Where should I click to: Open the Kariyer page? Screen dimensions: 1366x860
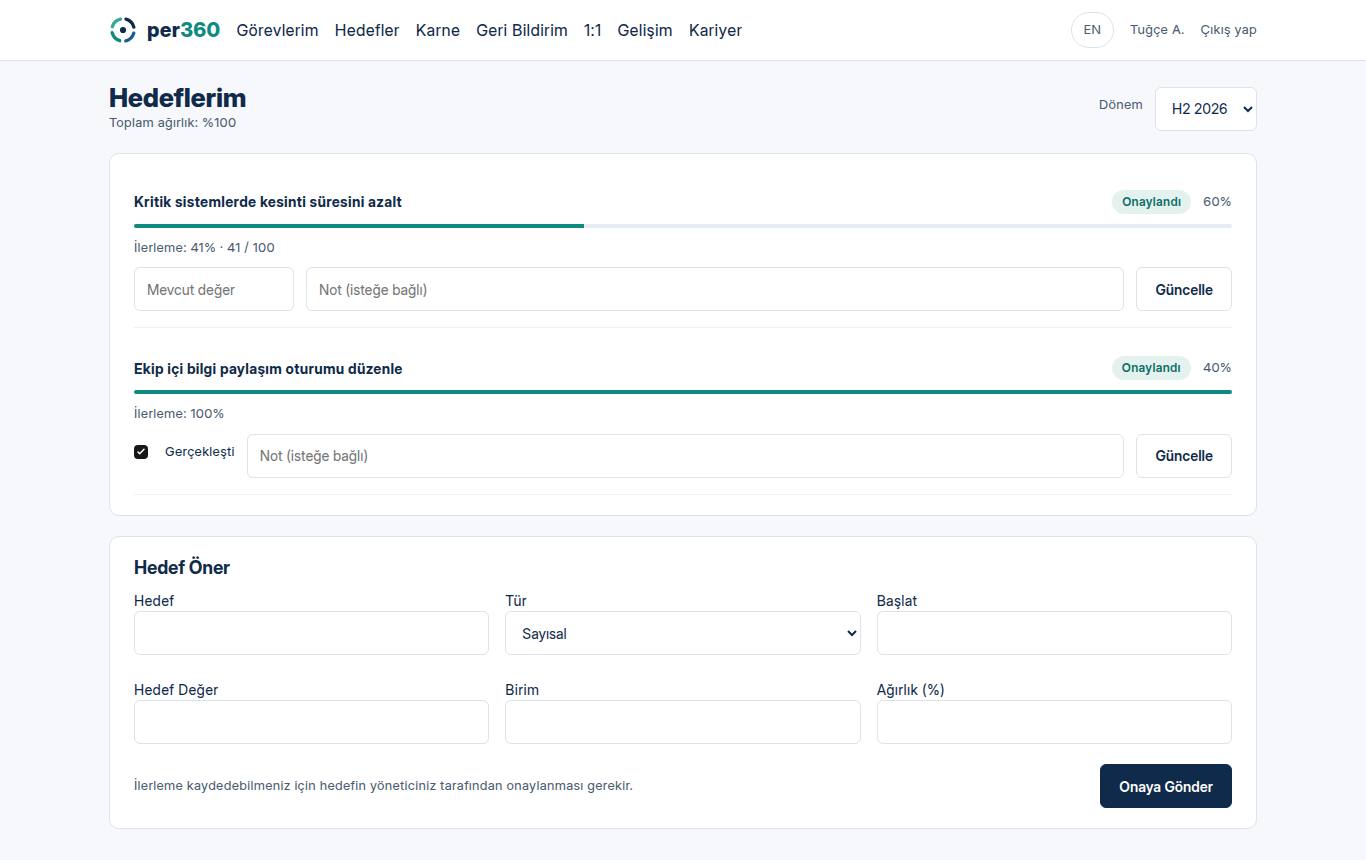[x=715, y=30]
